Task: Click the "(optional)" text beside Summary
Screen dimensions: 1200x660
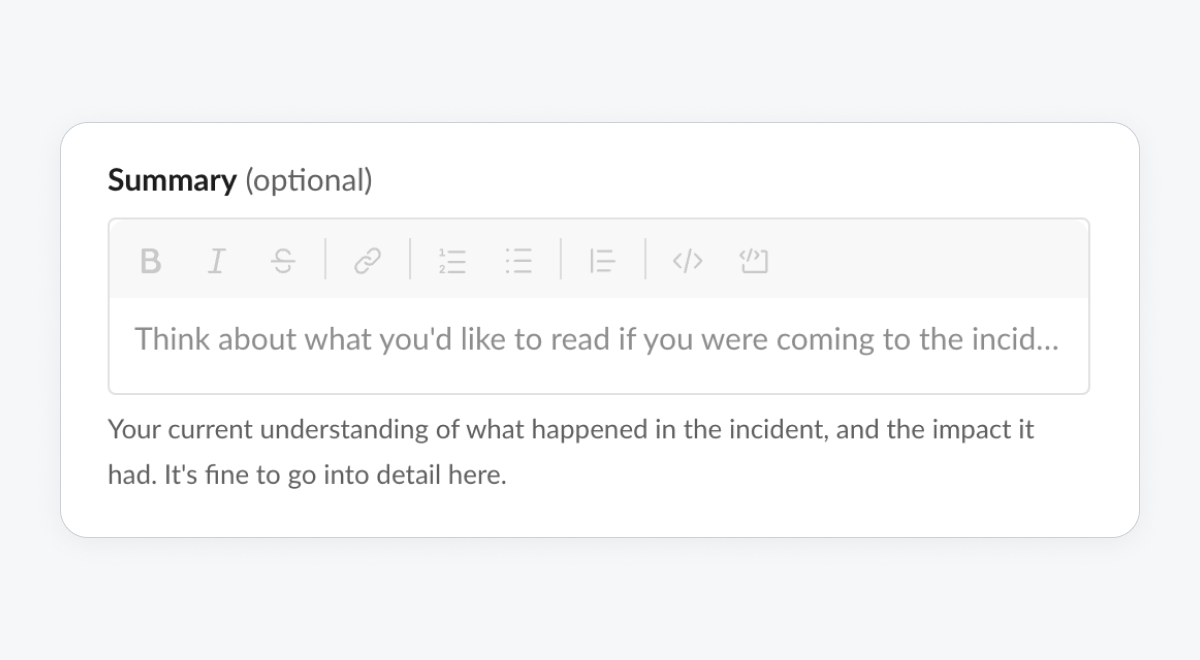Action: pos(308,181)
